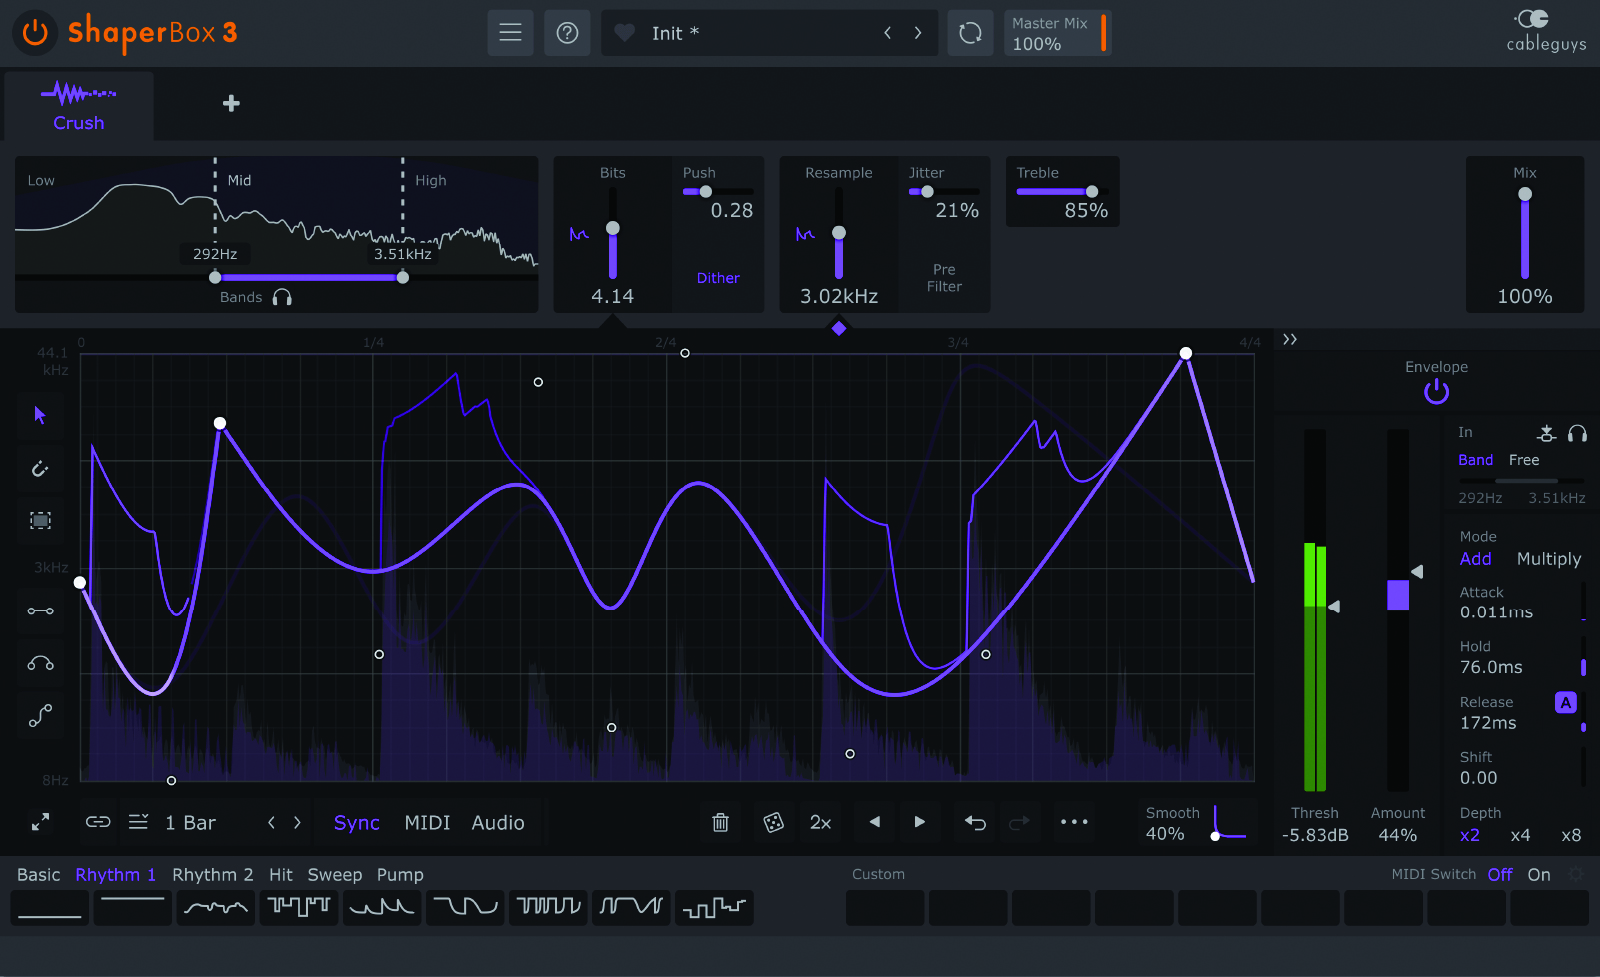The height and width of the screenshot is (977, 1600).
Task: Select Depth x8
Action: 1571,835
